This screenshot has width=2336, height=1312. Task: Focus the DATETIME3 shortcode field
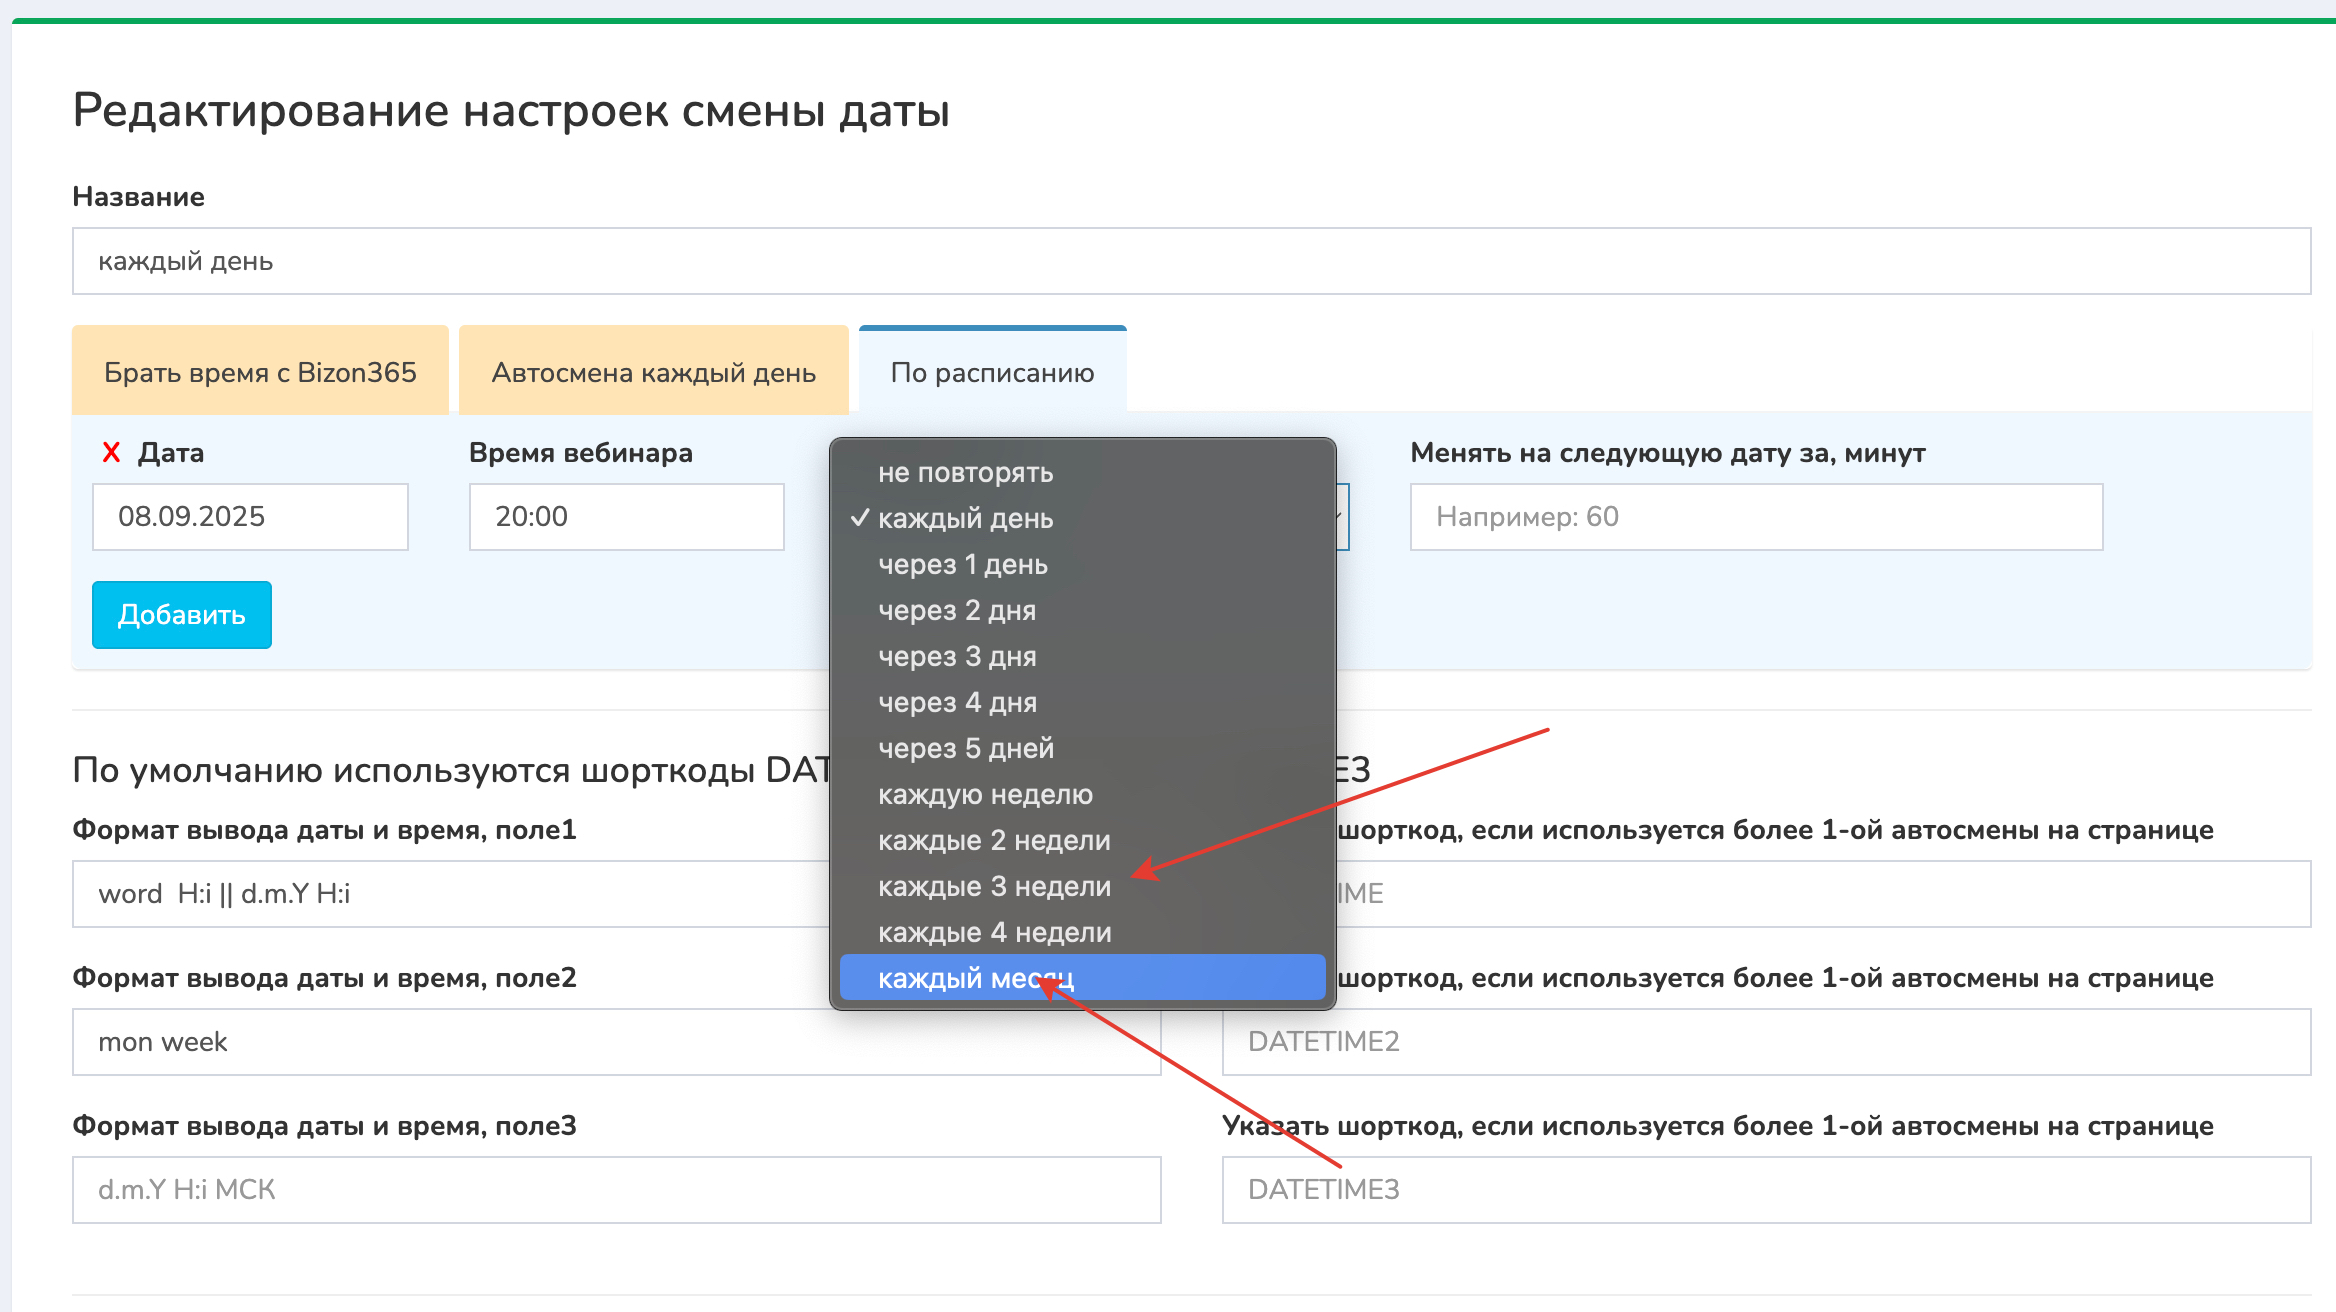(x=1765, y=1190)
